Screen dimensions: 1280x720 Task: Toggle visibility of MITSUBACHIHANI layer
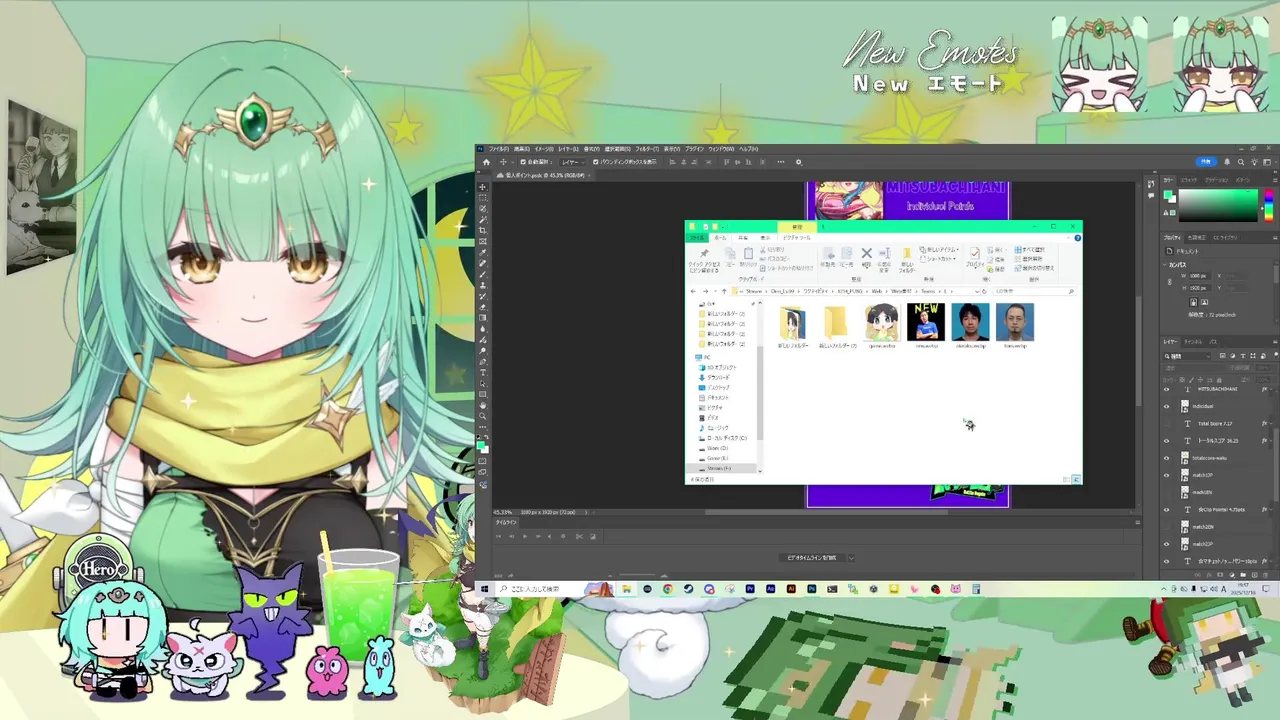[x=1166, y=389]
